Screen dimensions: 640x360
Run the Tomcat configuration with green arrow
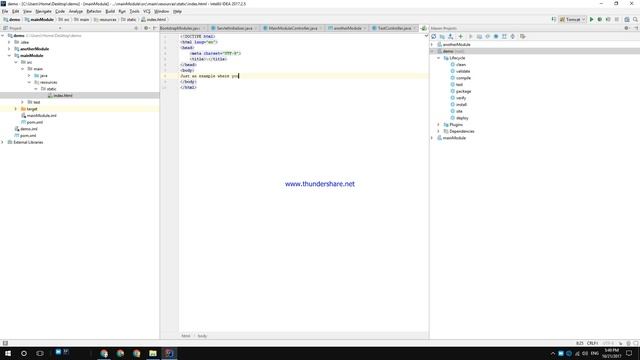[x=591, y=19]
